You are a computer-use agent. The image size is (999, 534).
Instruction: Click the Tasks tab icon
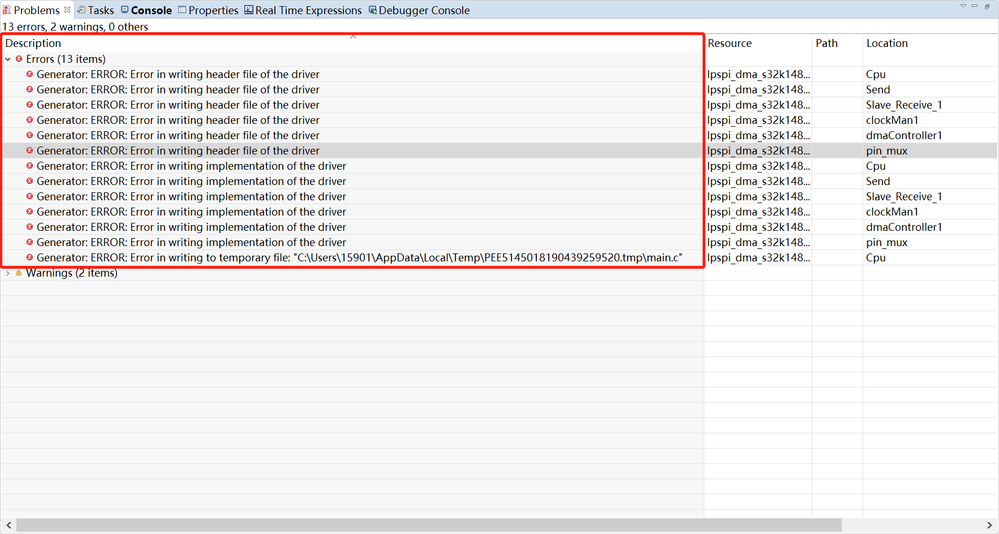(82, 10)
